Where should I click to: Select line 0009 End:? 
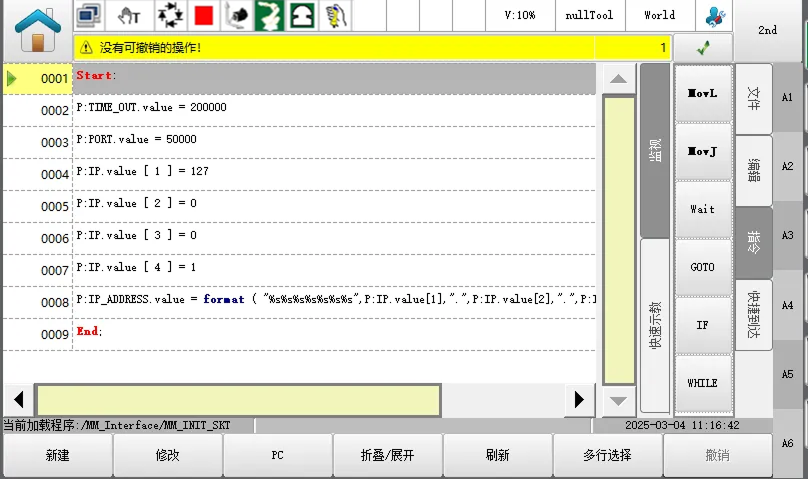299,334
